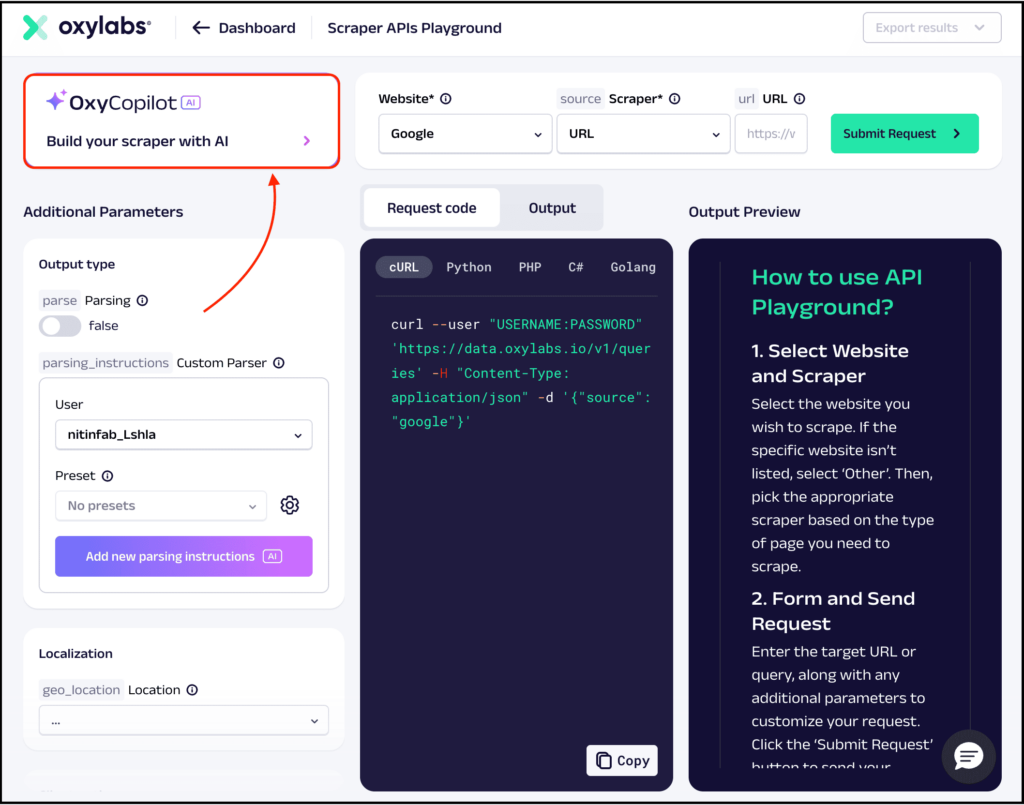This screenshot has height=805, width=1024.
Task: Toggle the Parsing switch
Action: tap(60, 326)
